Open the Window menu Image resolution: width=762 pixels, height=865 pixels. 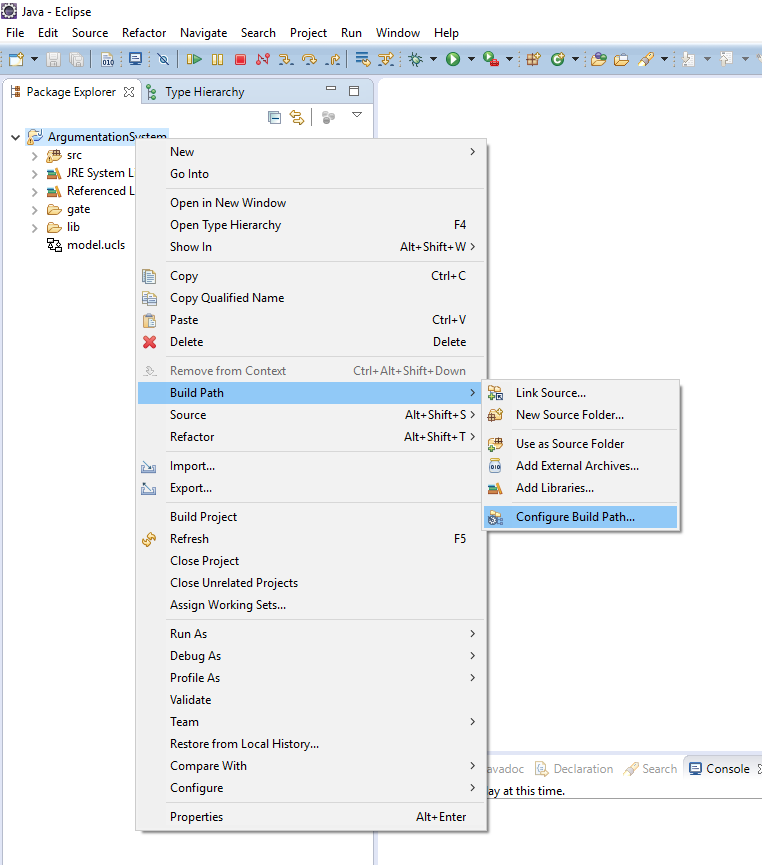(x=398, y=33)
